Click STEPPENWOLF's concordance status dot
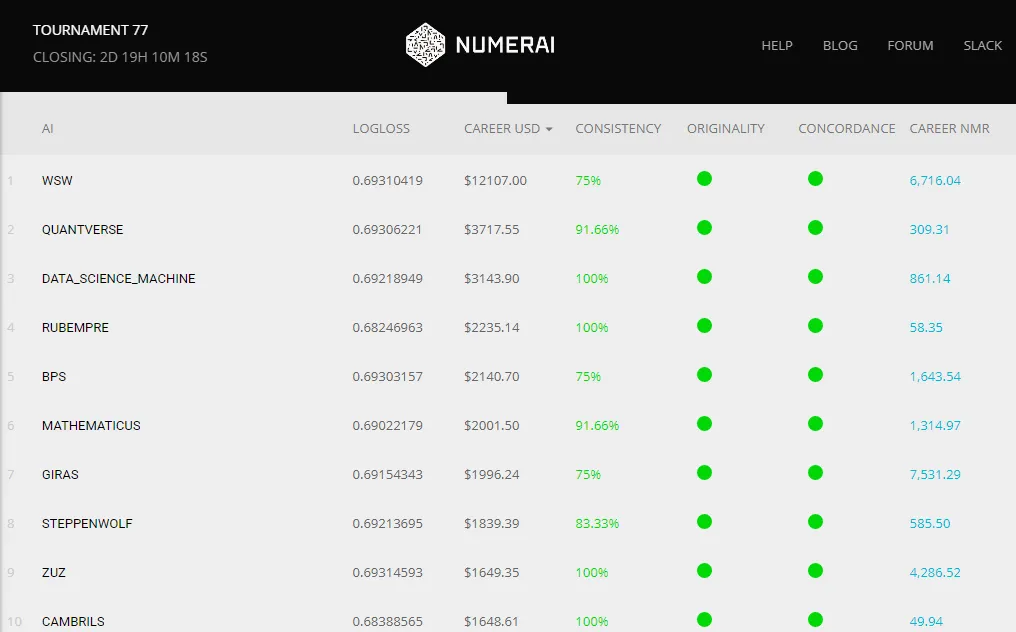Screen dimensions: 1016x632 click(815, 521)
